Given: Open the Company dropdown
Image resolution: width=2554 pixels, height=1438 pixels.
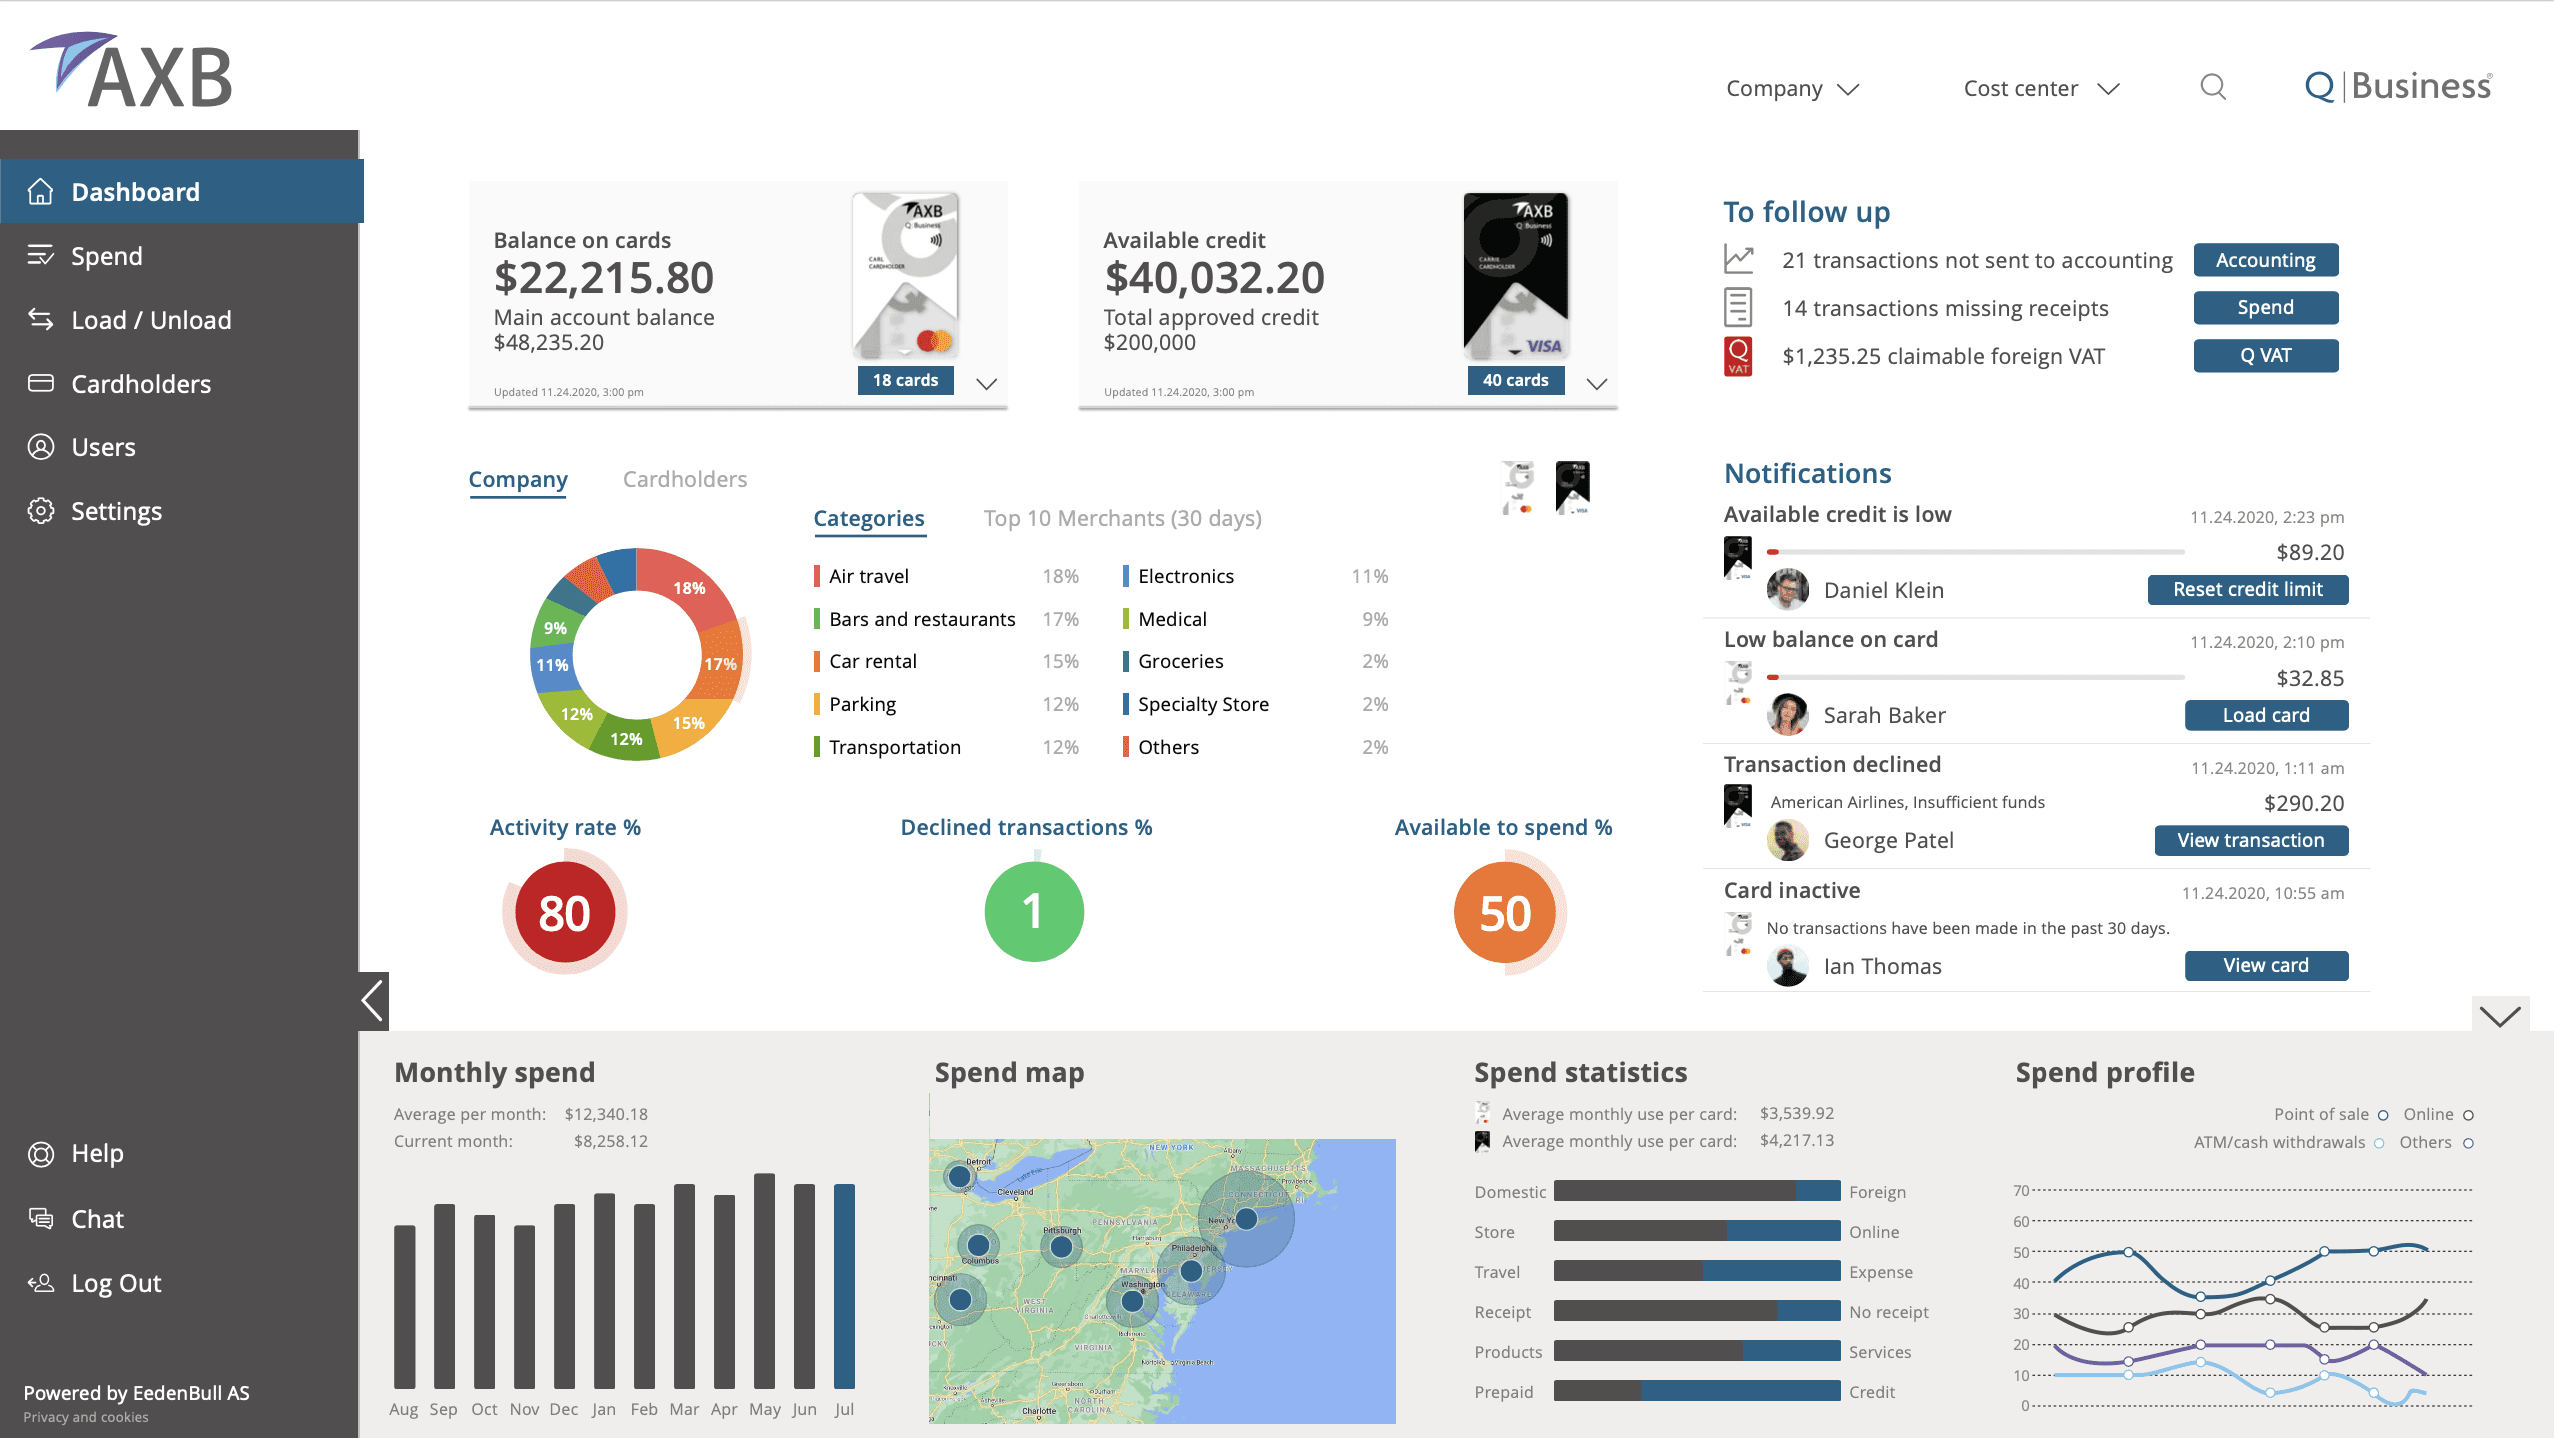Looking at the screenshot, I should [1792, 88].
